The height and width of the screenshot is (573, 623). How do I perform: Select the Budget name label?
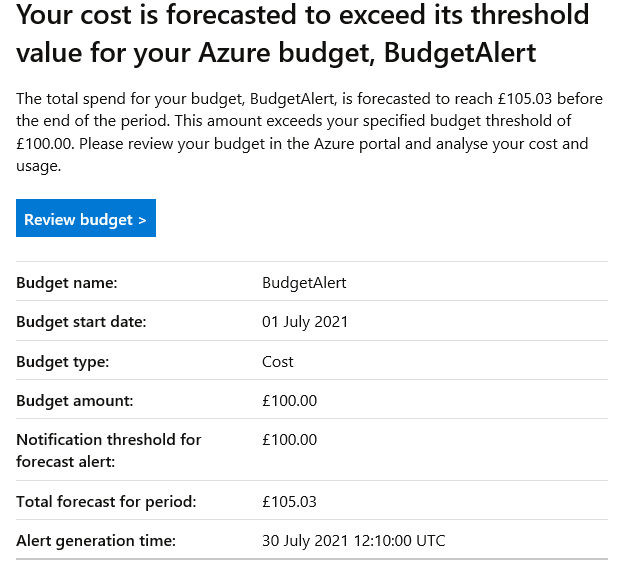point(67,283)
